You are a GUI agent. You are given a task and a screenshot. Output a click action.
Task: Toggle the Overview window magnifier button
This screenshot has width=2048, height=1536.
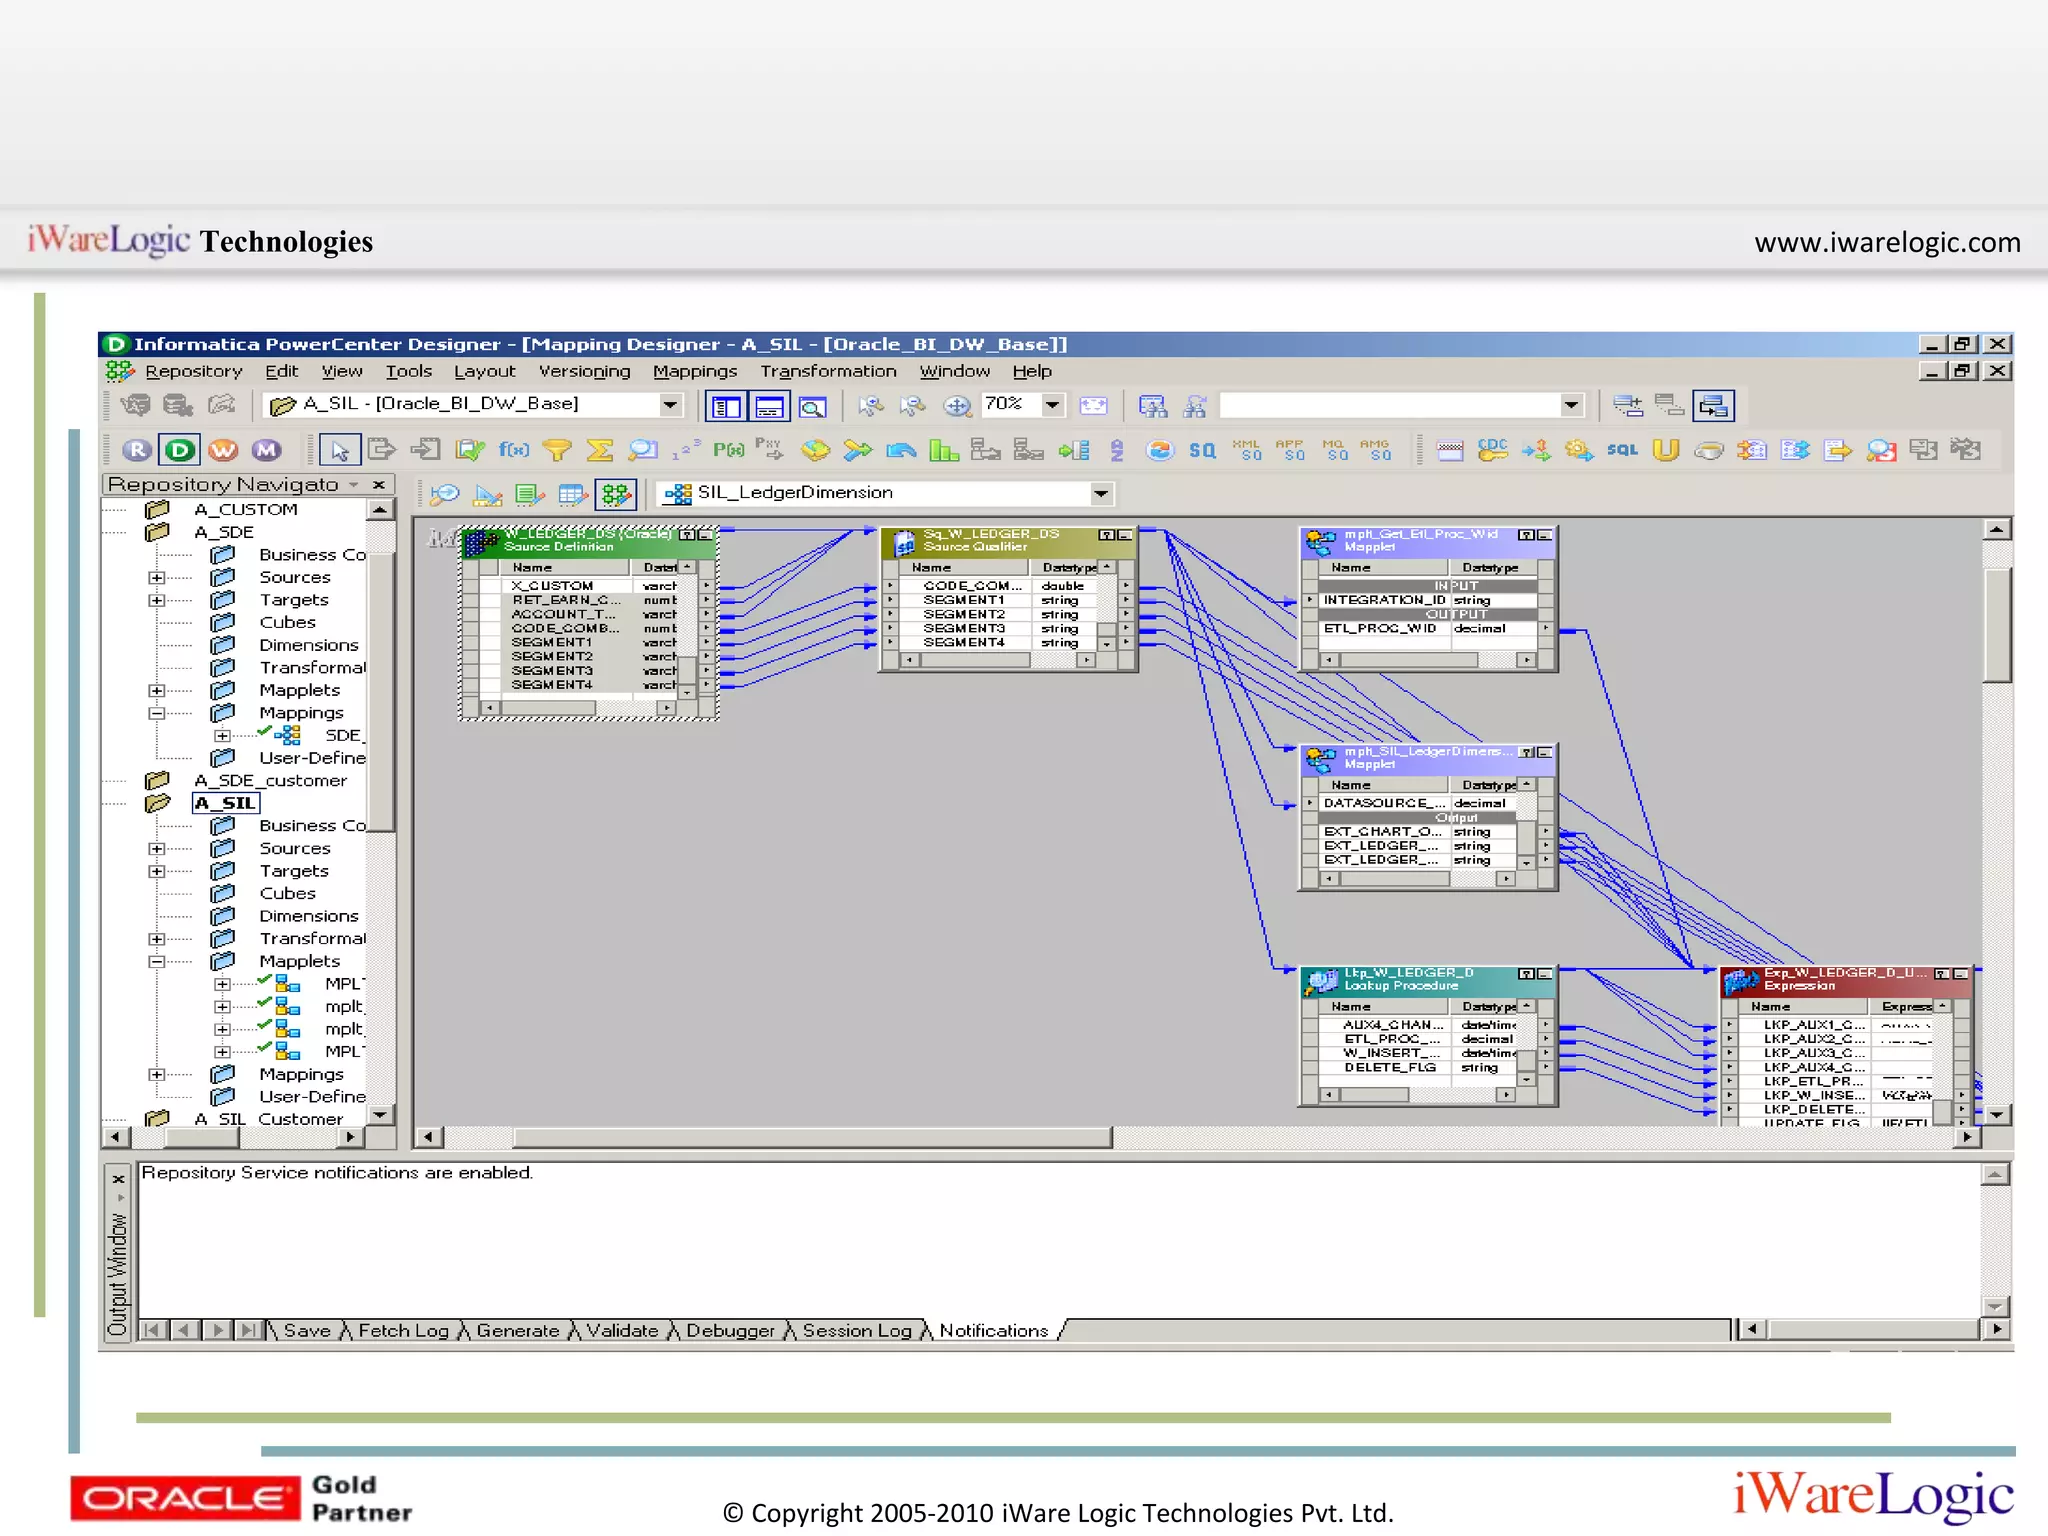click(x=812, y=406)
